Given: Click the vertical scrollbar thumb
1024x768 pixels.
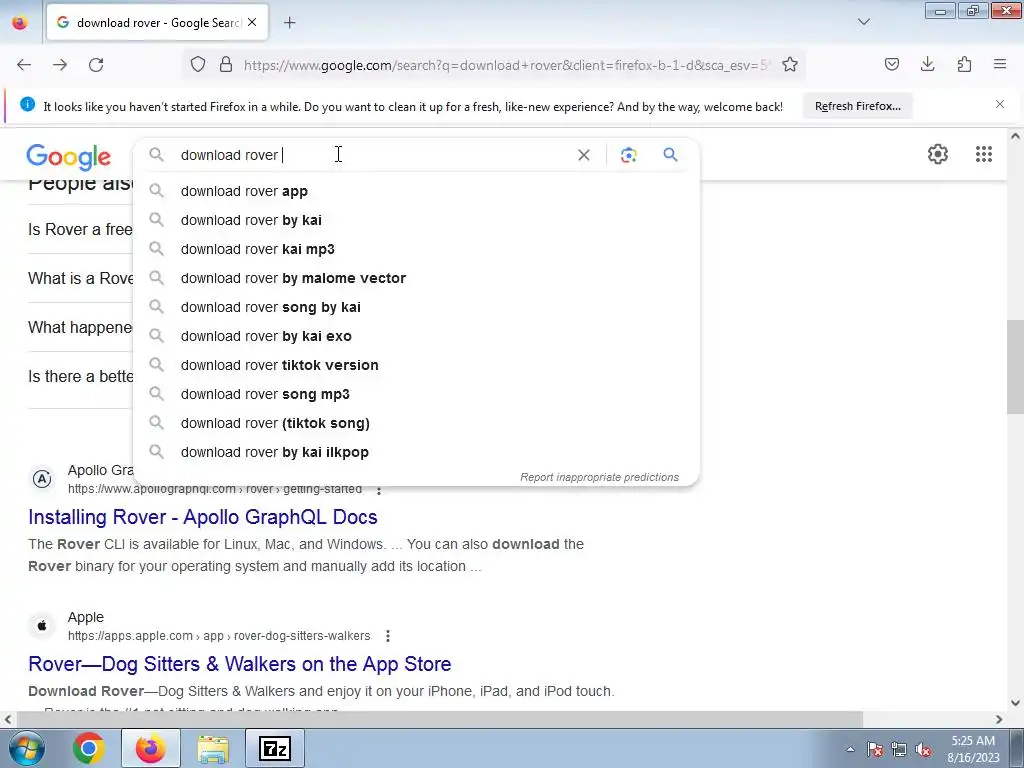Looking at the screenshot, I should [1015, 366].
